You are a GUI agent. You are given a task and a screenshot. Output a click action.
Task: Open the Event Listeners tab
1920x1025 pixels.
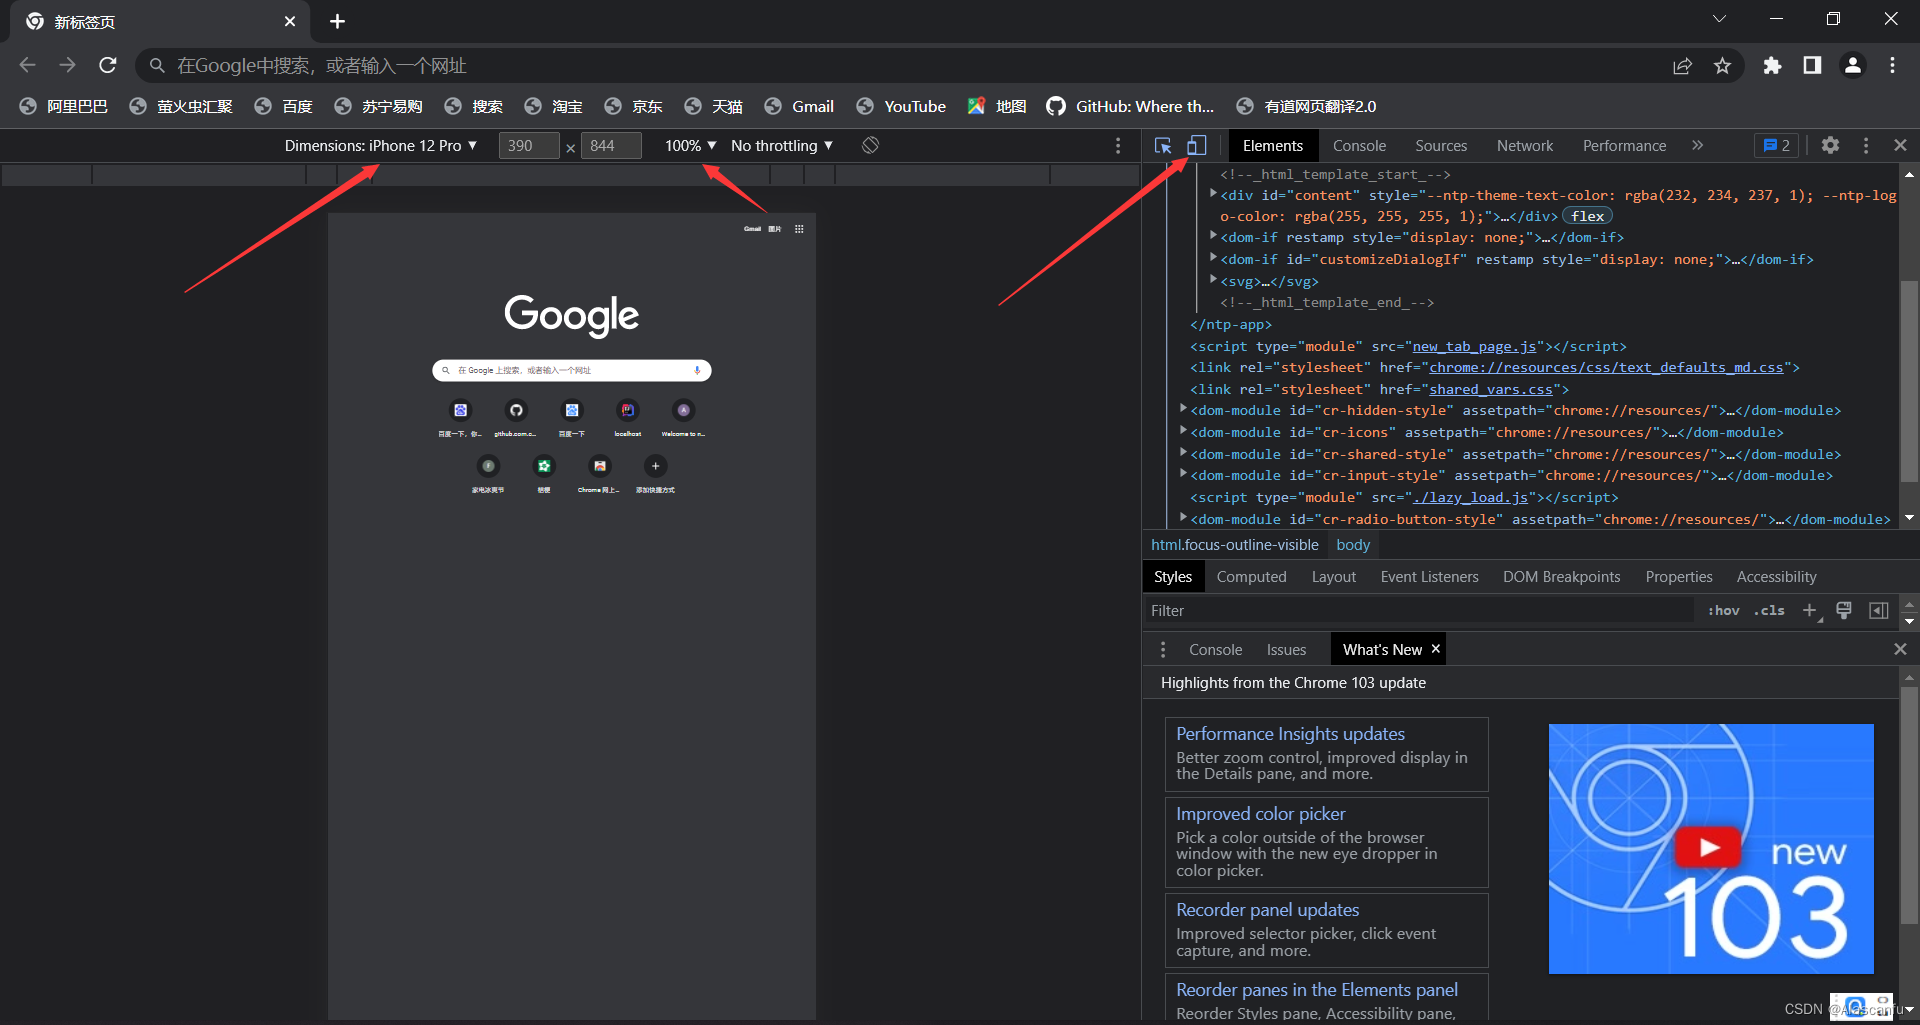pyautogui.click(x=1429, y=577)
